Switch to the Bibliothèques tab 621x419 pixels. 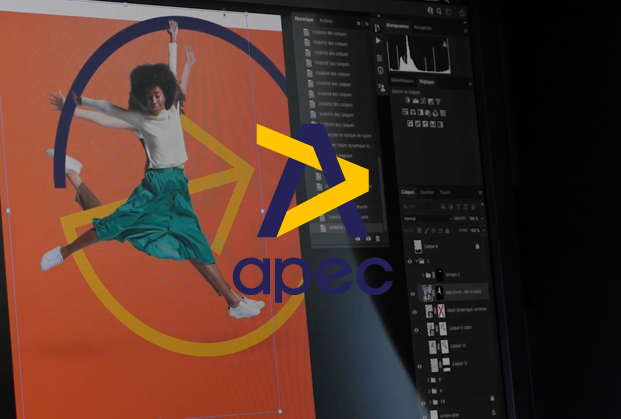tap(402, 80)
